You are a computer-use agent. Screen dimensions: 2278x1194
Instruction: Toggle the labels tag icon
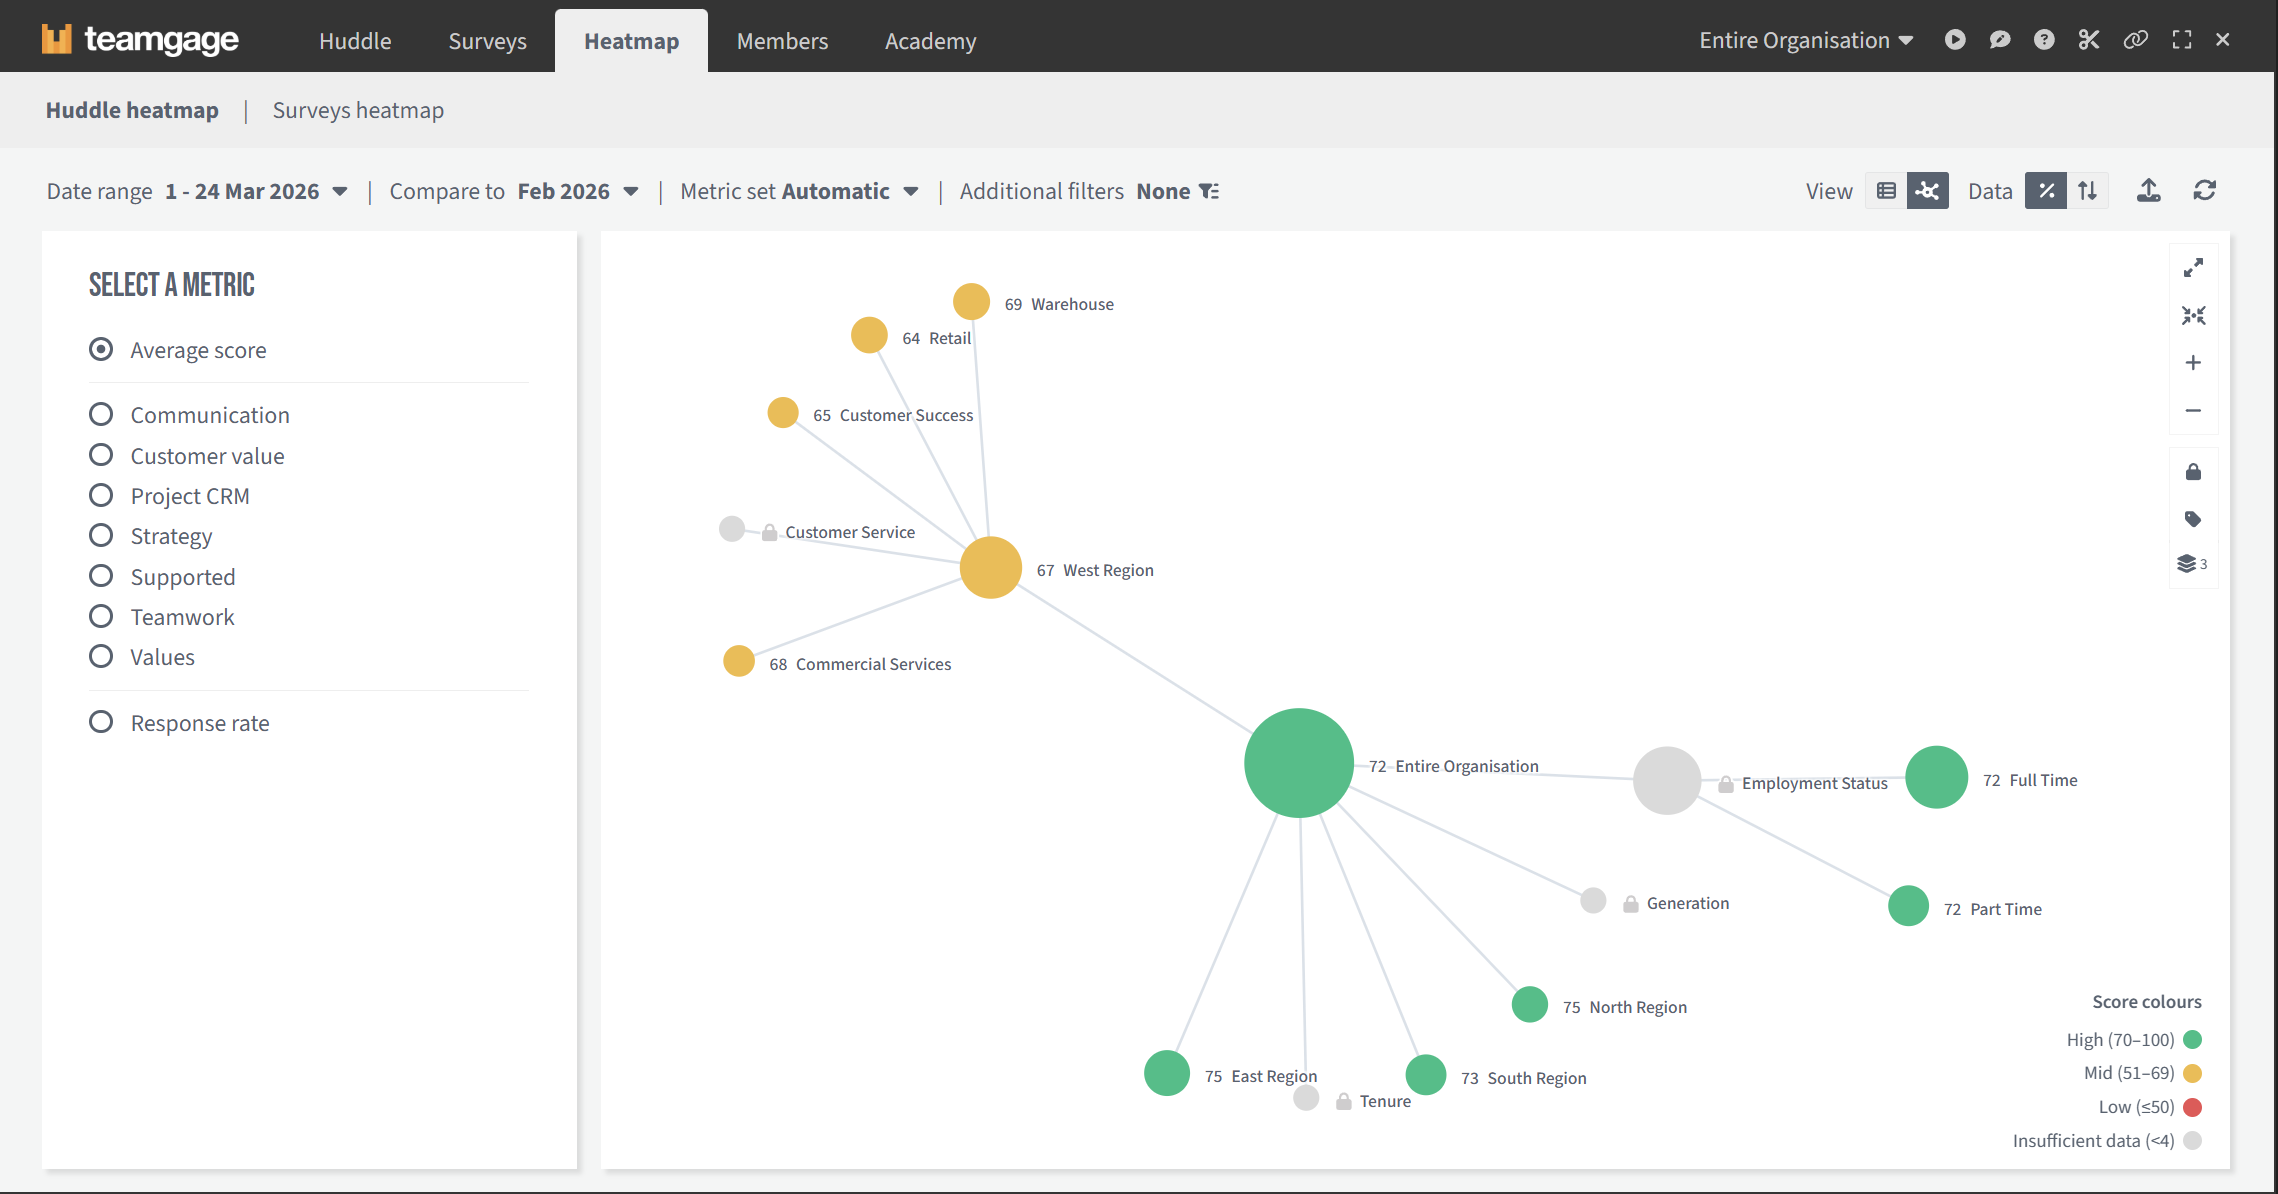[x=2193, y=519]
